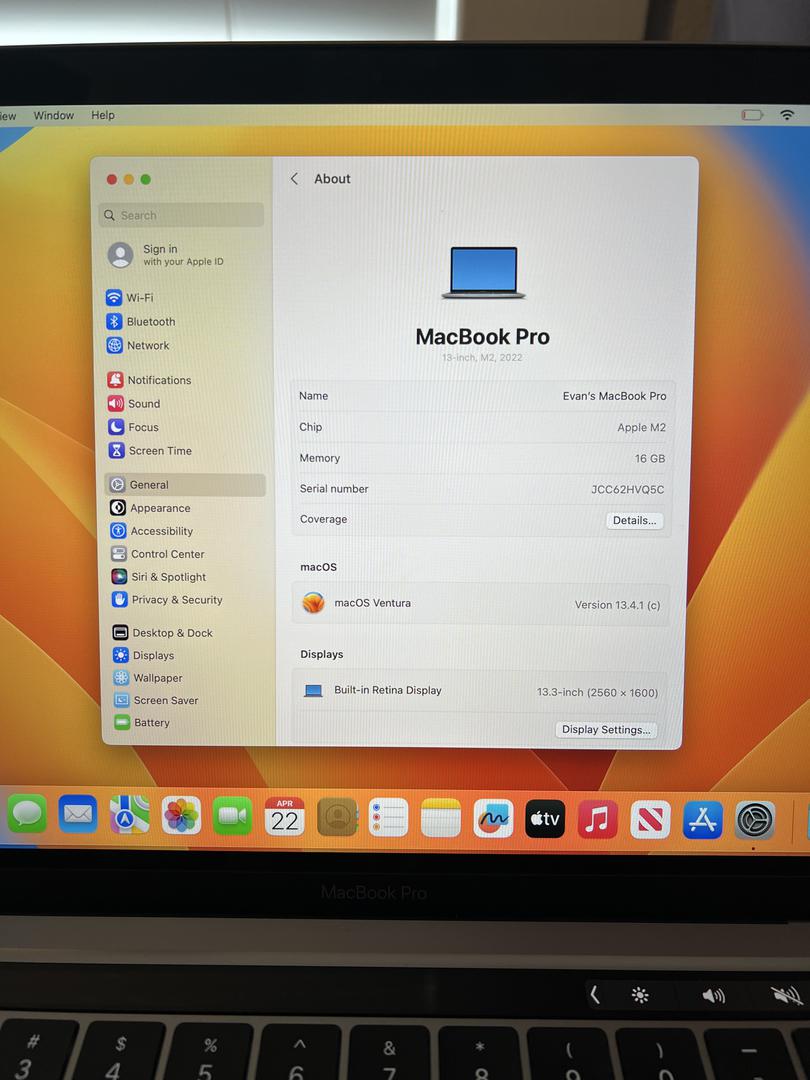810x1080 pixels.
Task: Open Notifications settings pane
Action: tap(158, 380)
